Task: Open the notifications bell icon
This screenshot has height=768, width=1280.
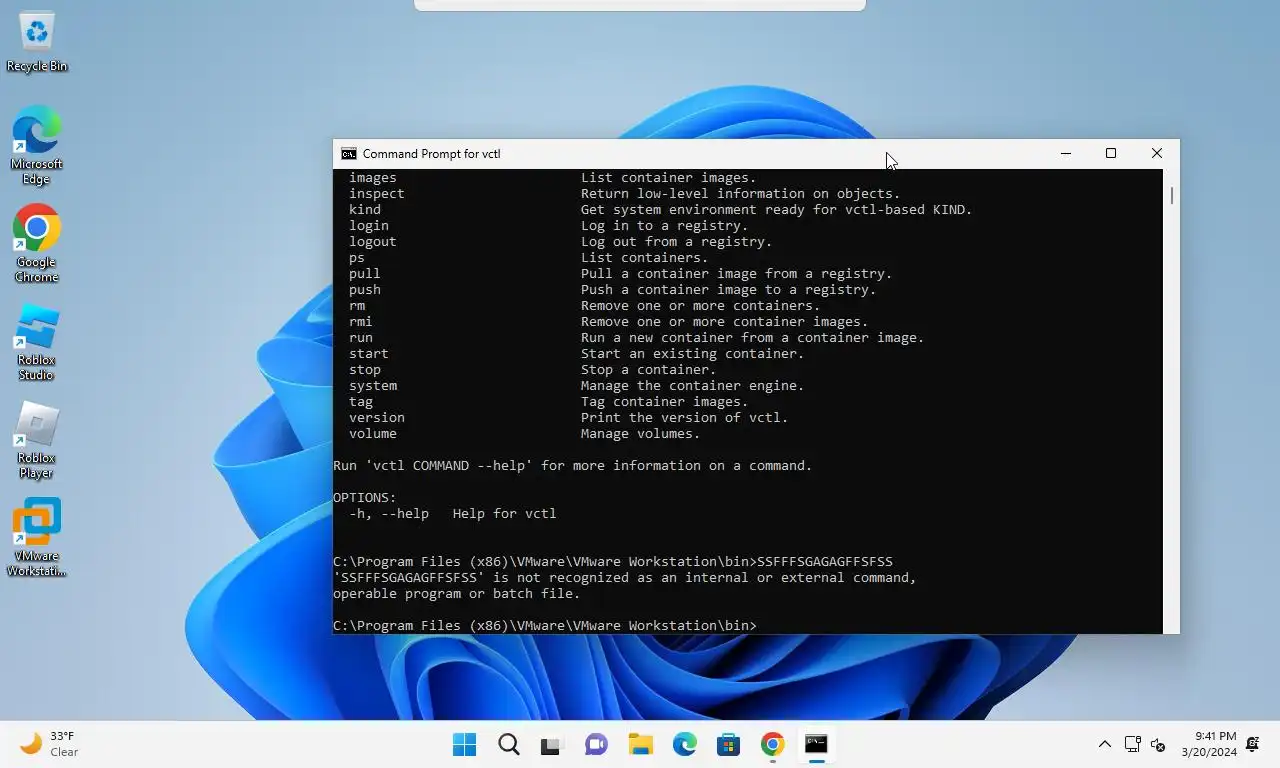Action: click(x=1253, y=744)
